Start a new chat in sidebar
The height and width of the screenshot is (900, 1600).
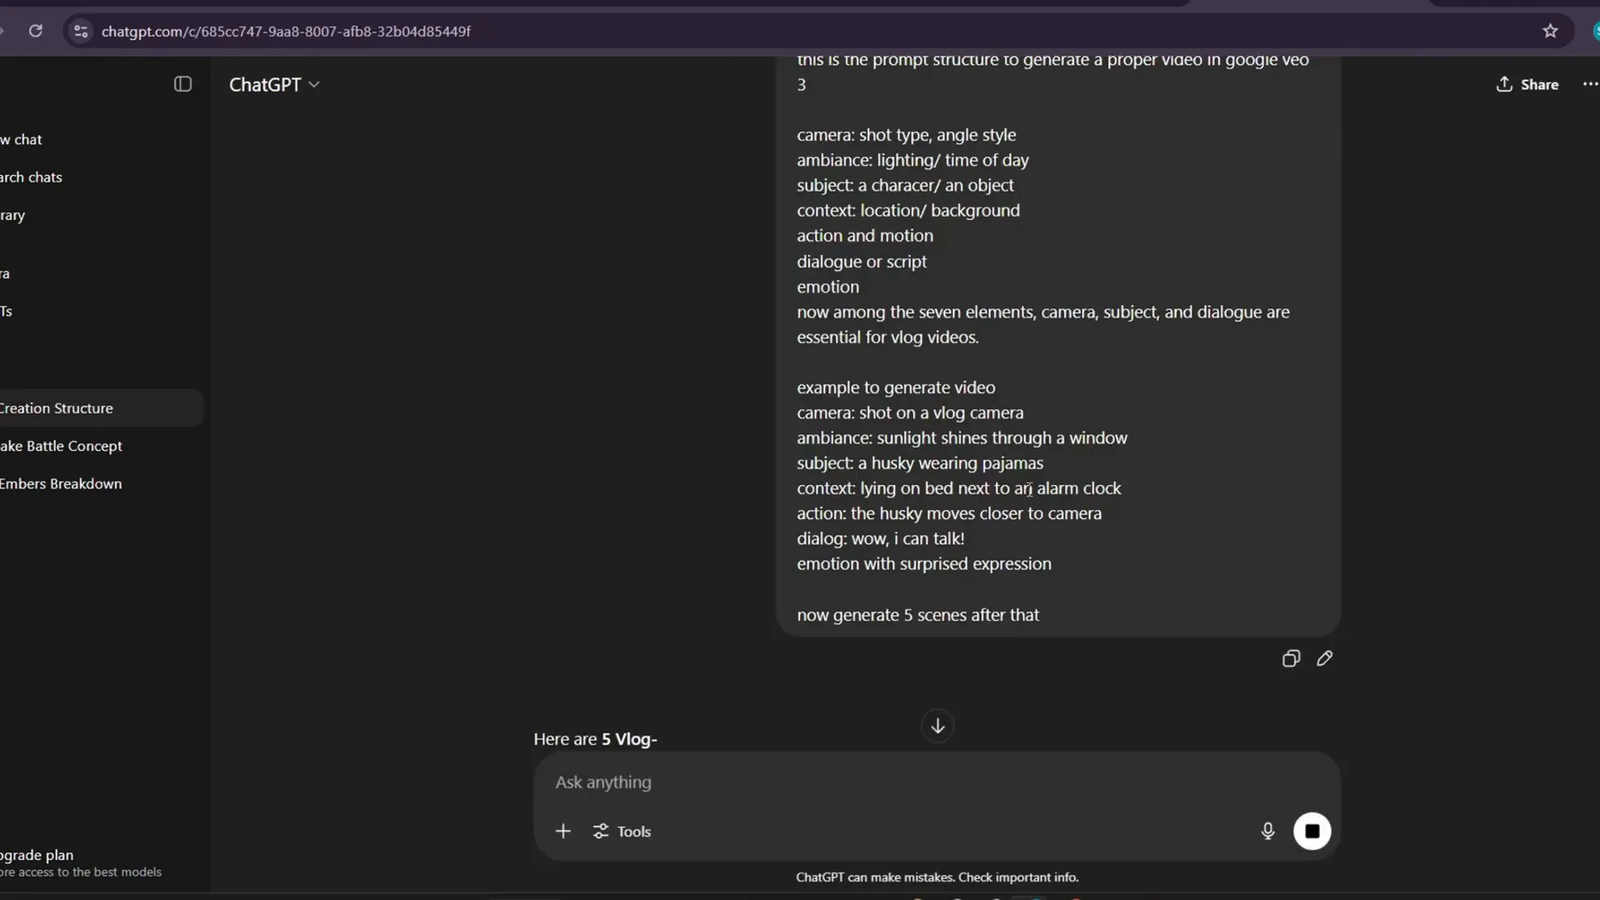(22, 140)
